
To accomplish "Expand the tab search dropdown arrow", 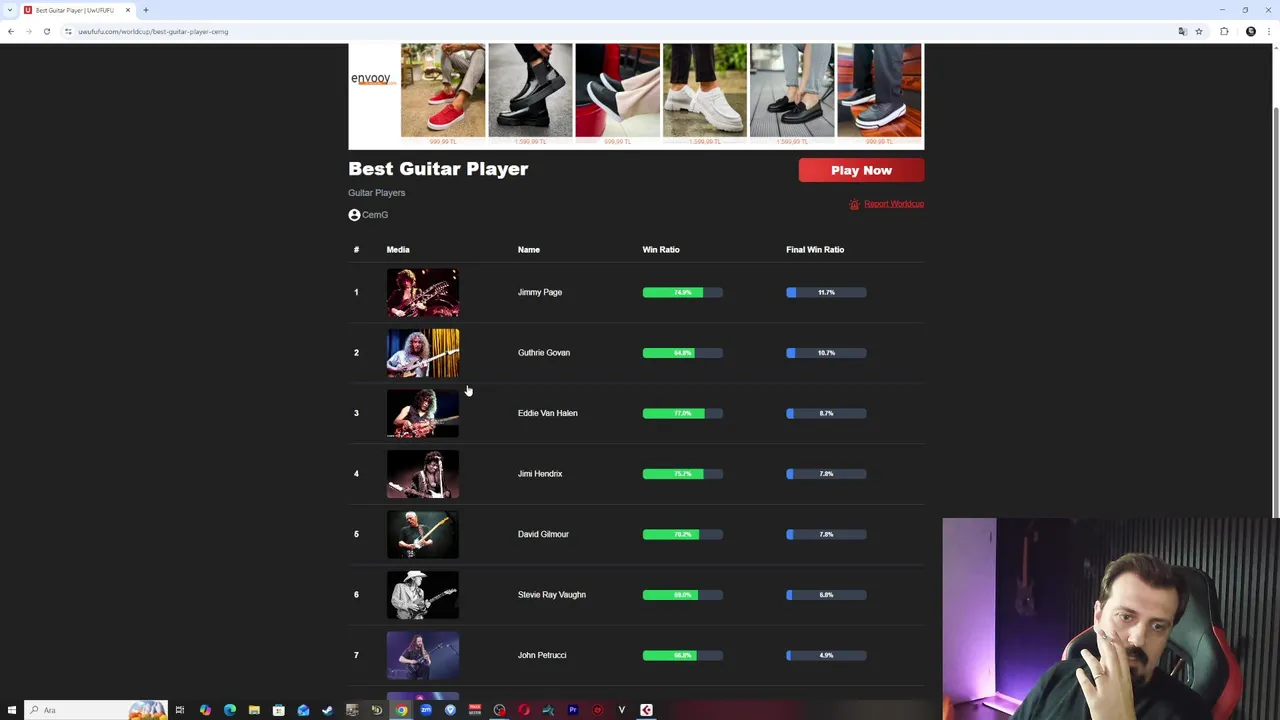I will click(9, 10).
